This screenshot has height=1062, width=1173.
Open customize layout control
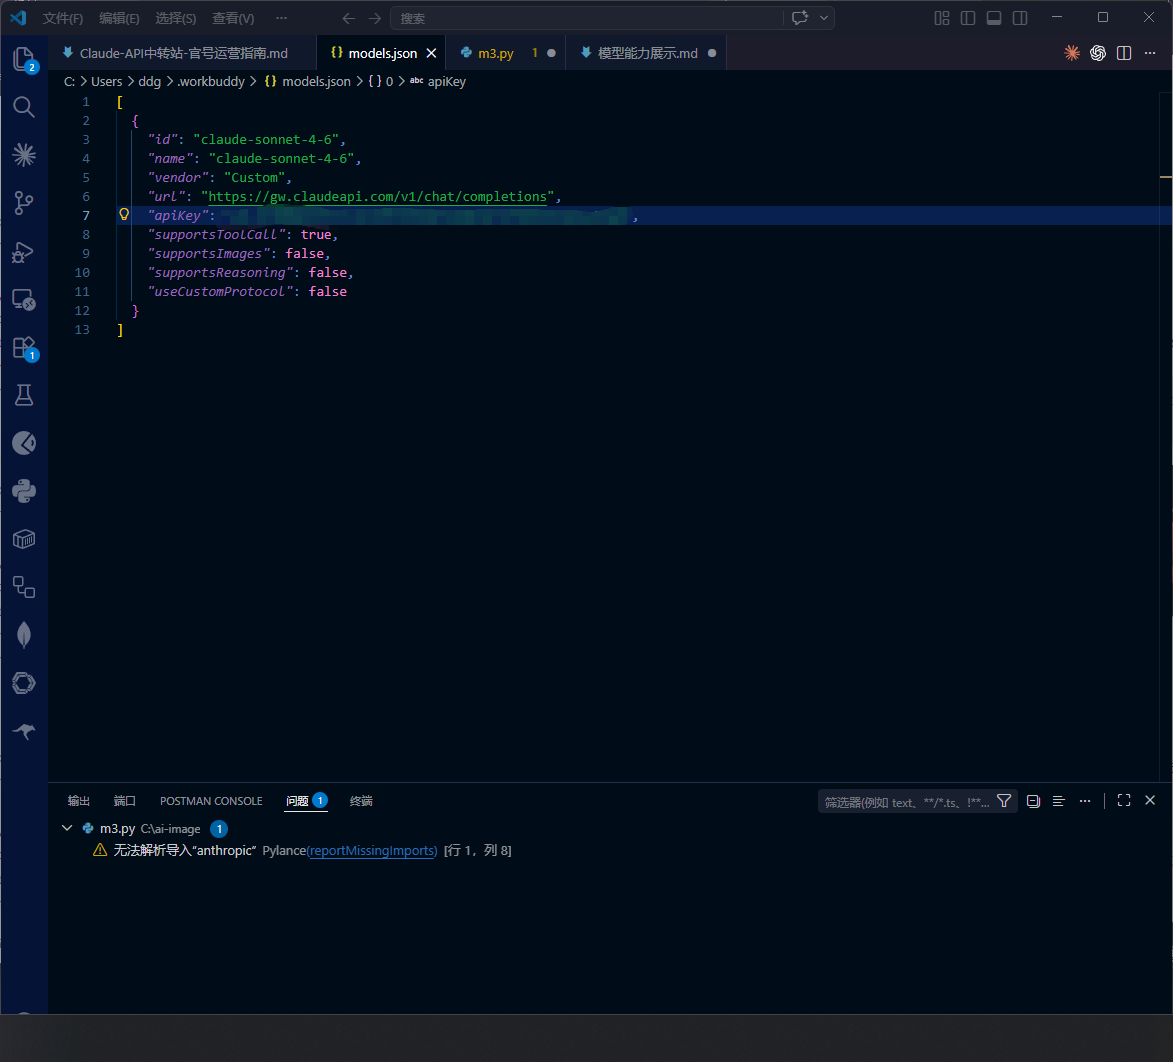[x=942, y=18]
